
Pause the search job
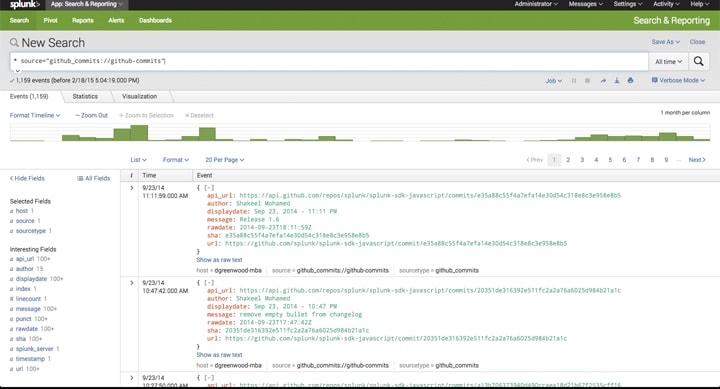[x=574, y=80]
